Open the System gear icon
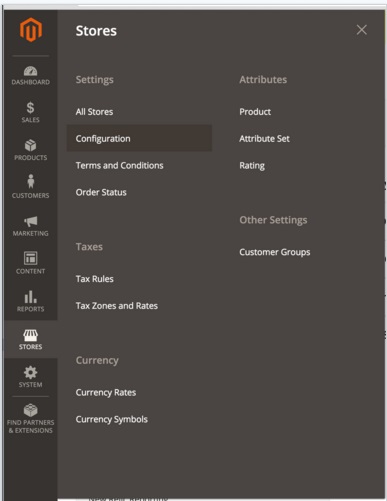 coord(30,372)
